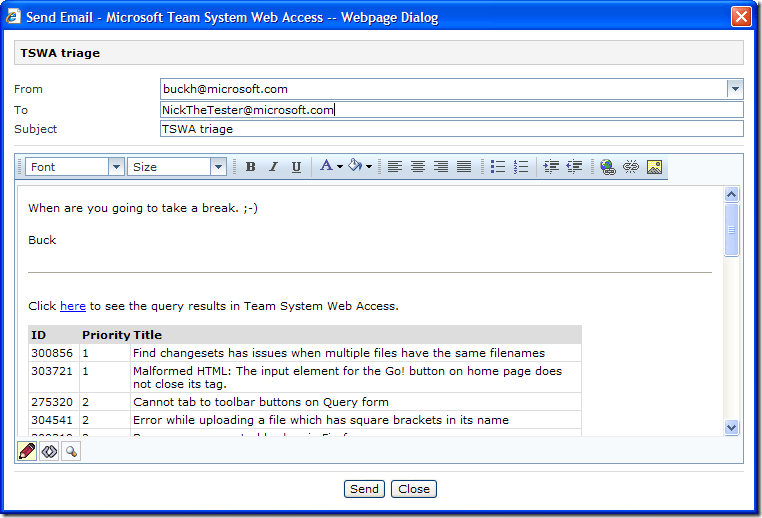
Task: Click ID cell 275320
Action: 52,402
